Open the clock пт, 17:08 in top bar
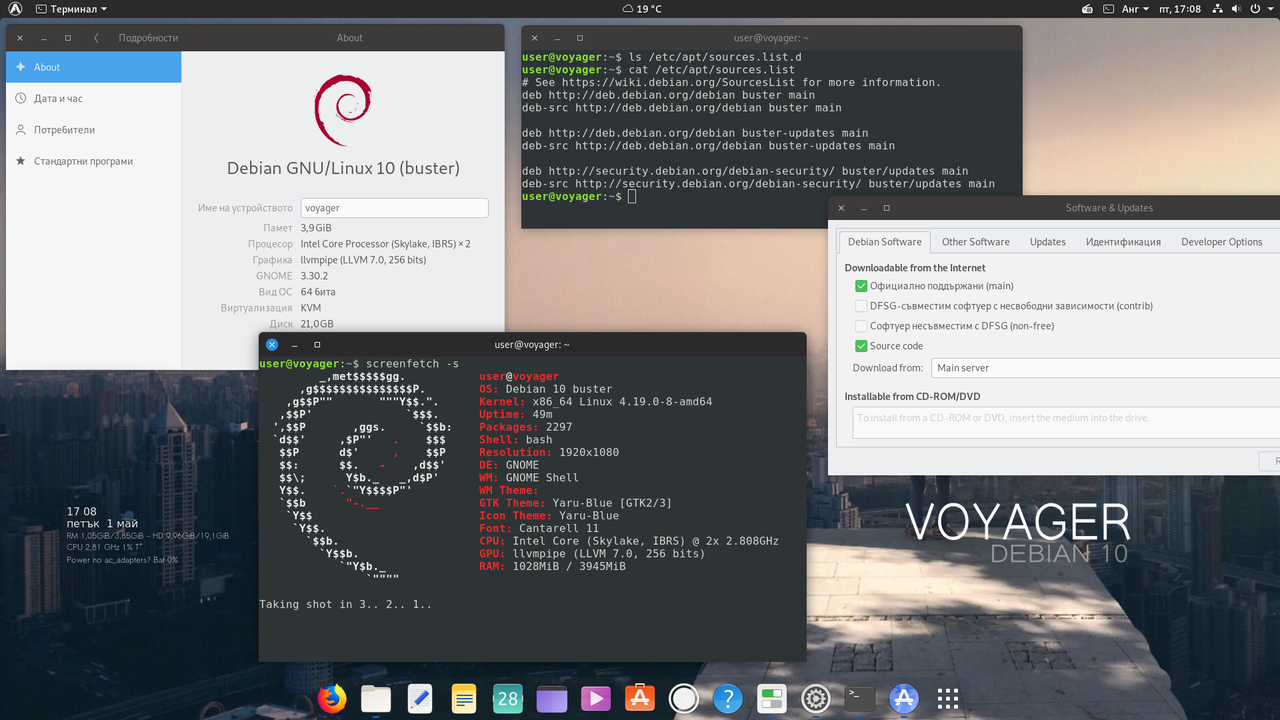1280x720 pixels. point(1180,9)
